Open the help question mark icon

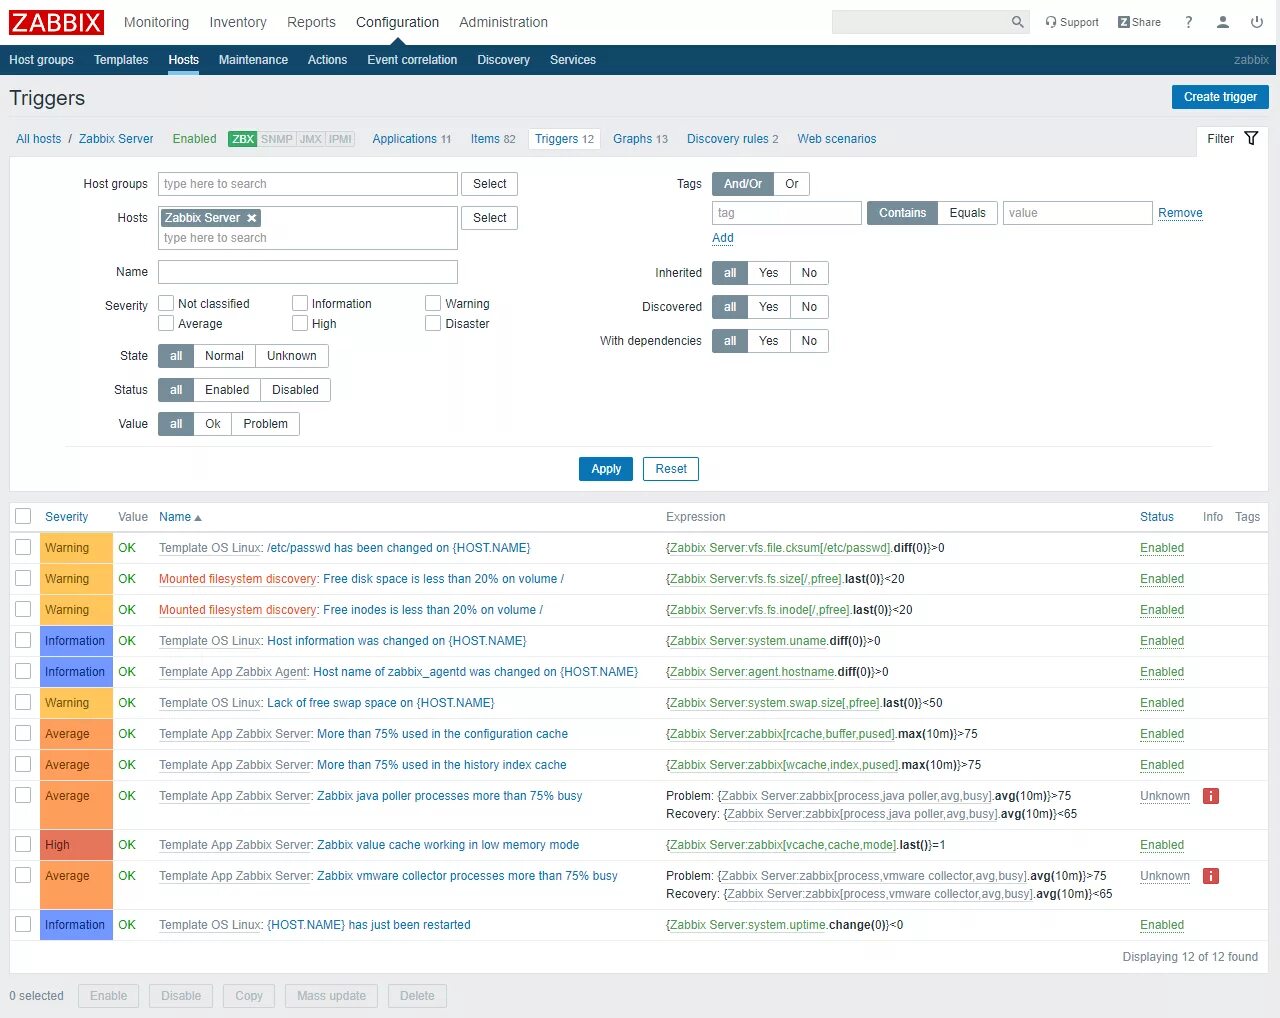(x=1189, y=22)
